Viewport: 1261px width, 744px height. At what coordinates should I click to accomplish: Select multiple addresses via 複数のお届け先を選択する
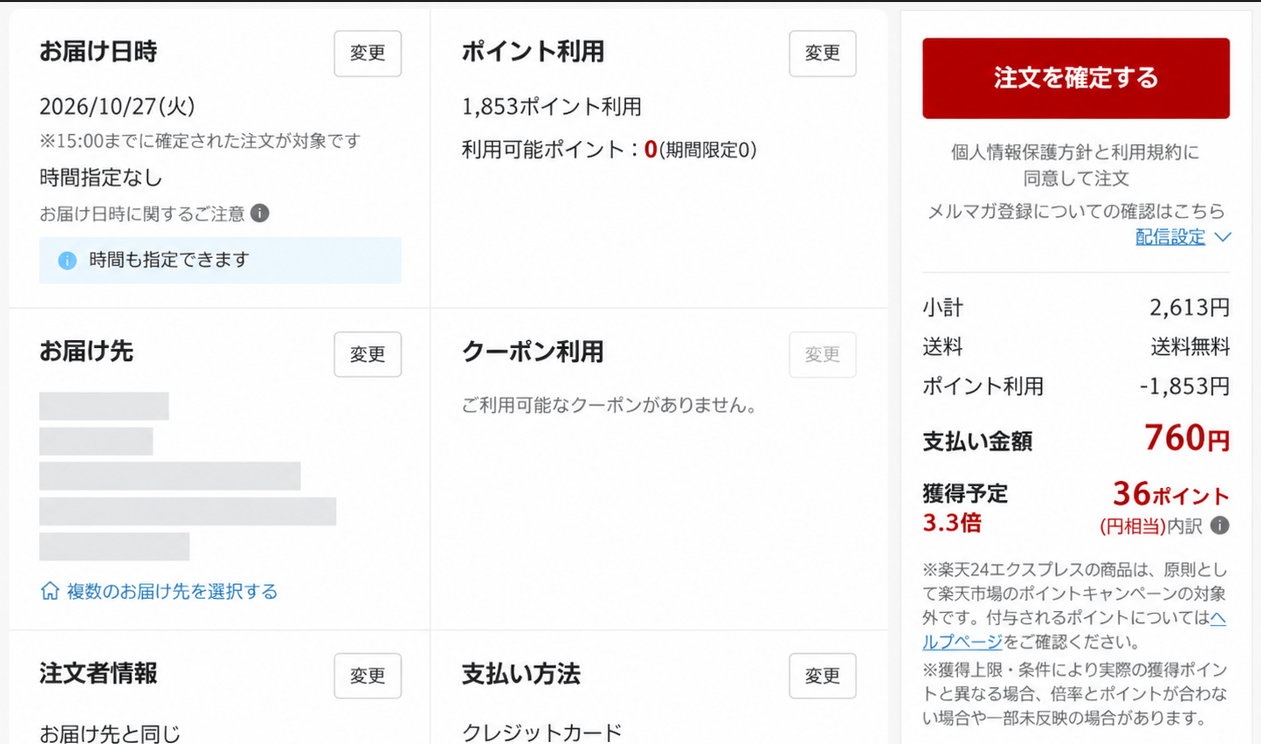(172, 591)
